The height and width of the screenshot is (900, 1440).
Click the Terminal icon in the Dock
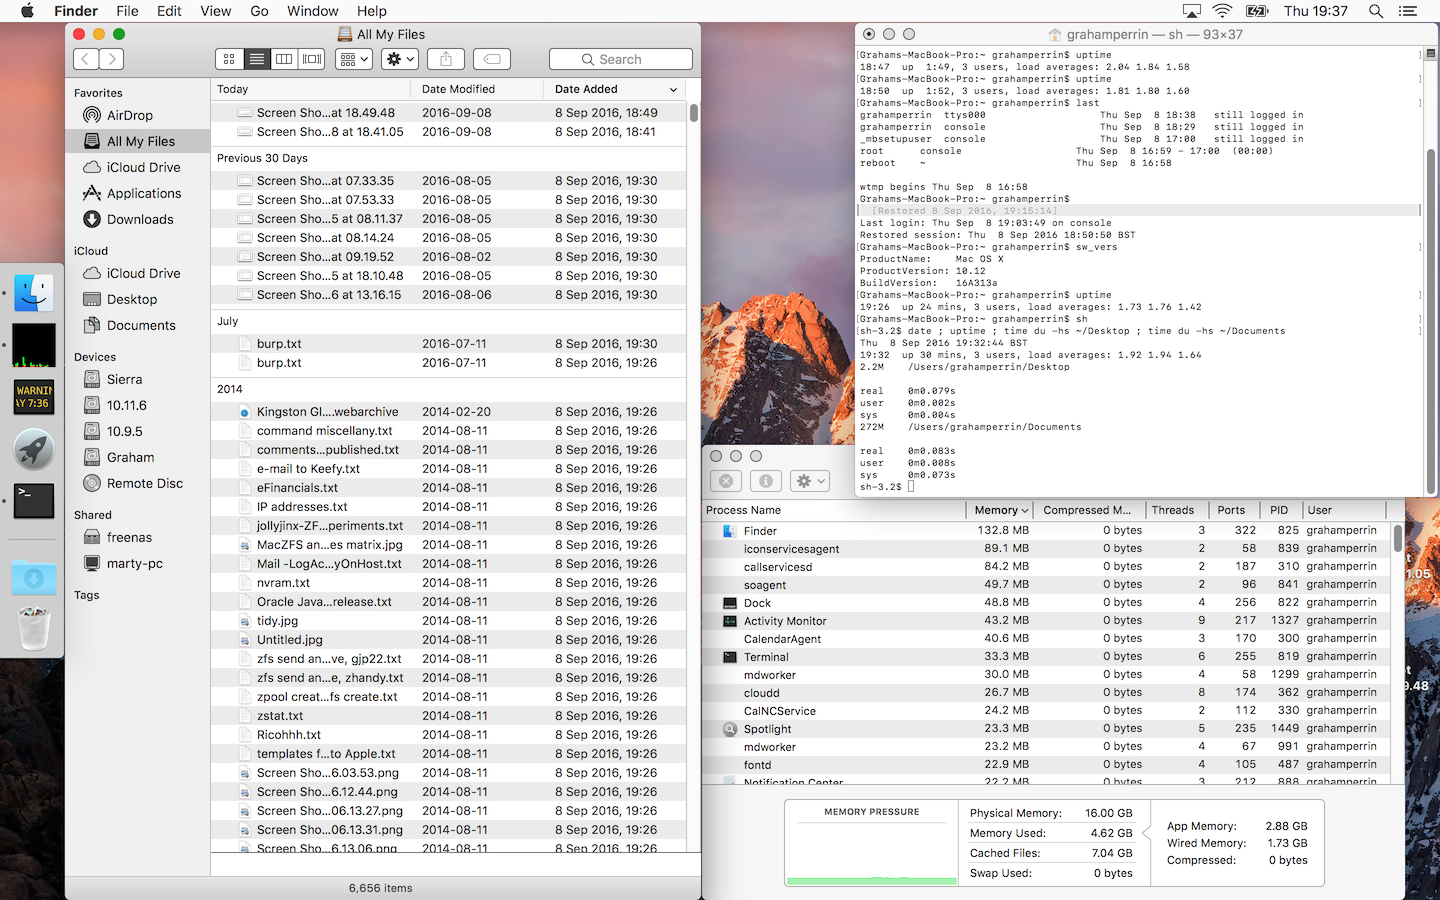pos(34,501)
